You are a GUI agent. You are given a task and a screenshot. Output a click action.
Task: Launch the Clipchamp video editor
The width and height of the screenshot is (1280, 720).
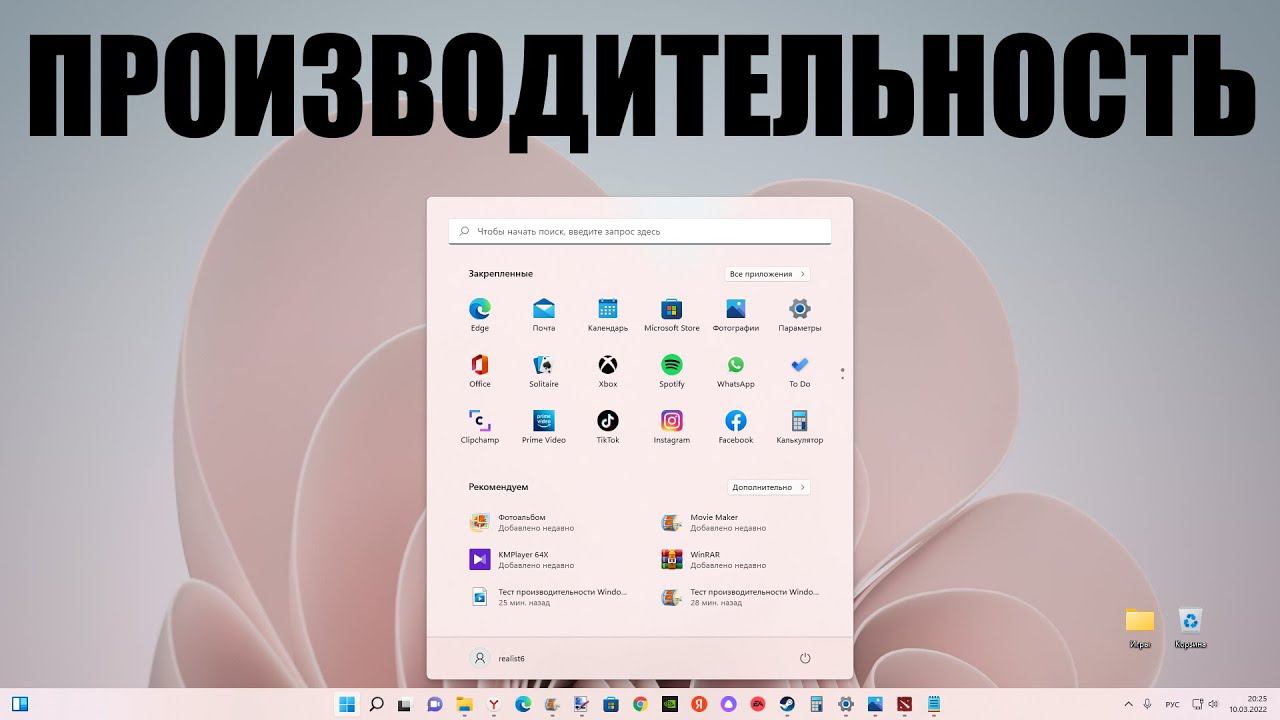pos(480,426)
